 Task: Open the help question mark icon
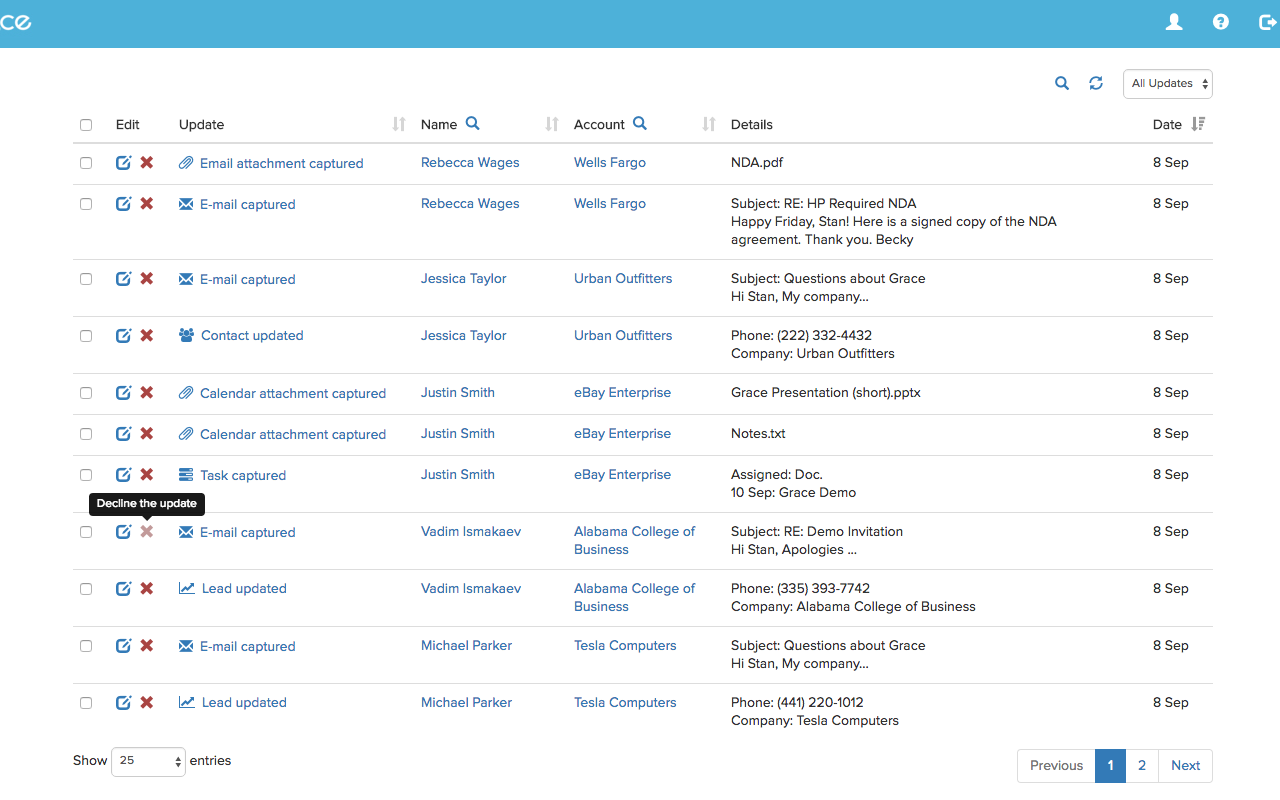[1221, 22]
